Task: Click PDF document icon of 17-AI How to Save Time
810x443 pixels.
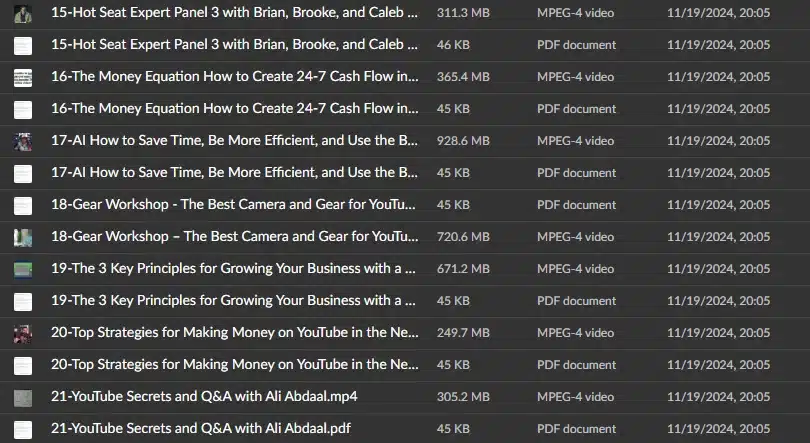Action: [x=23, y=174]
